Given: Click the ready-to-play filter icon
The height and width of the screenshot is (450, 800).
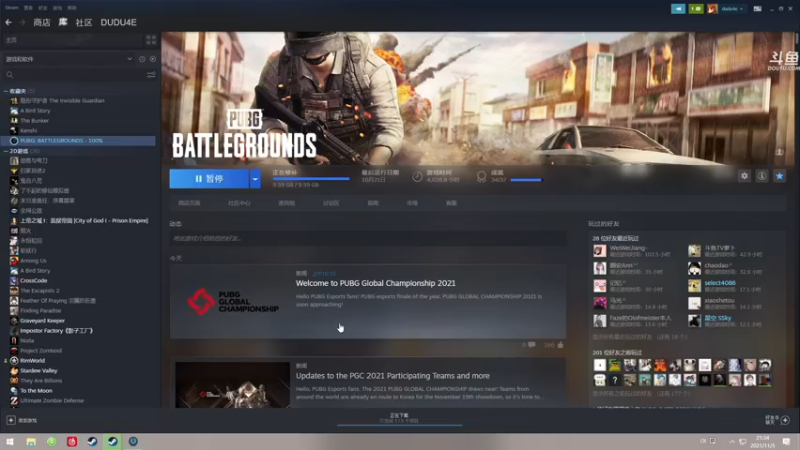Looking at the screenshot, I should click(x=153, y=59).
